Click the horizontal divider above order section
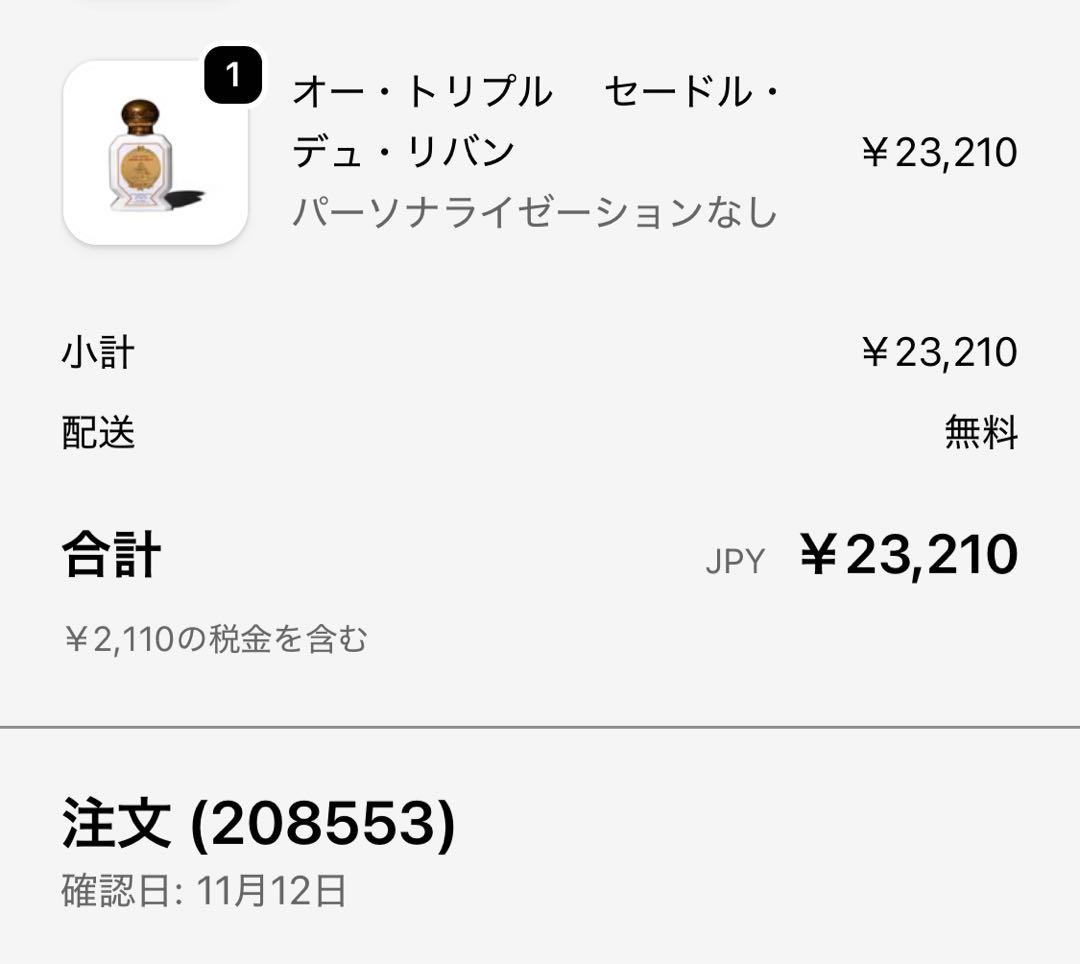This screenshot has width=1080, height=964. (540, 727)
